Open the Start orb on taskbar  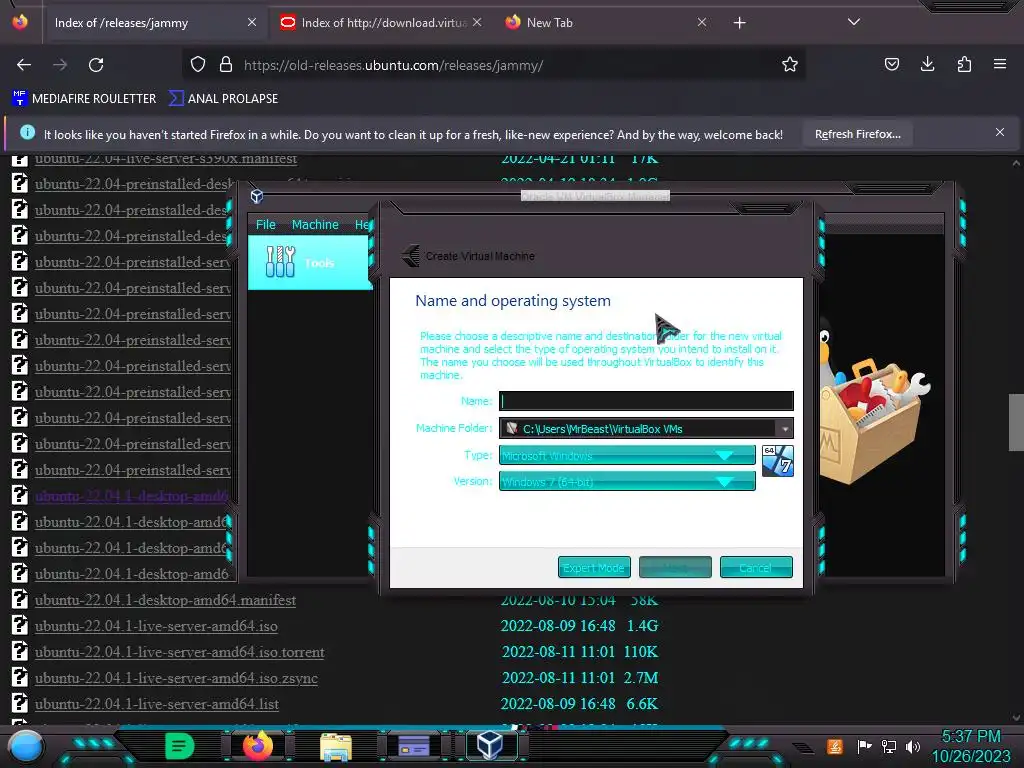pos(25,747)
